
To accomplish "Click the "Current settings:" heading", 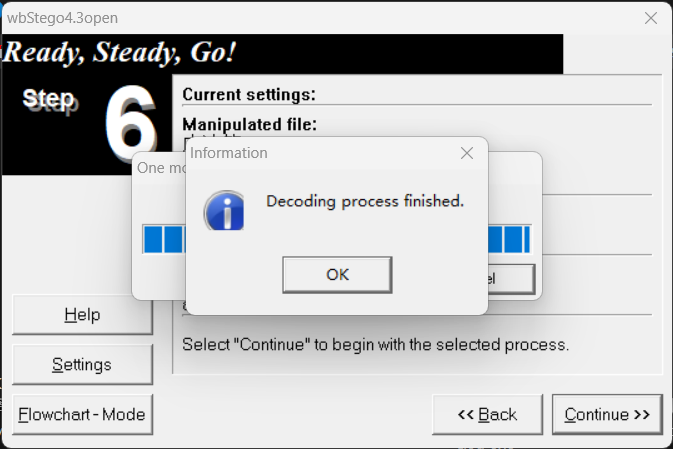I will [249, 95].
